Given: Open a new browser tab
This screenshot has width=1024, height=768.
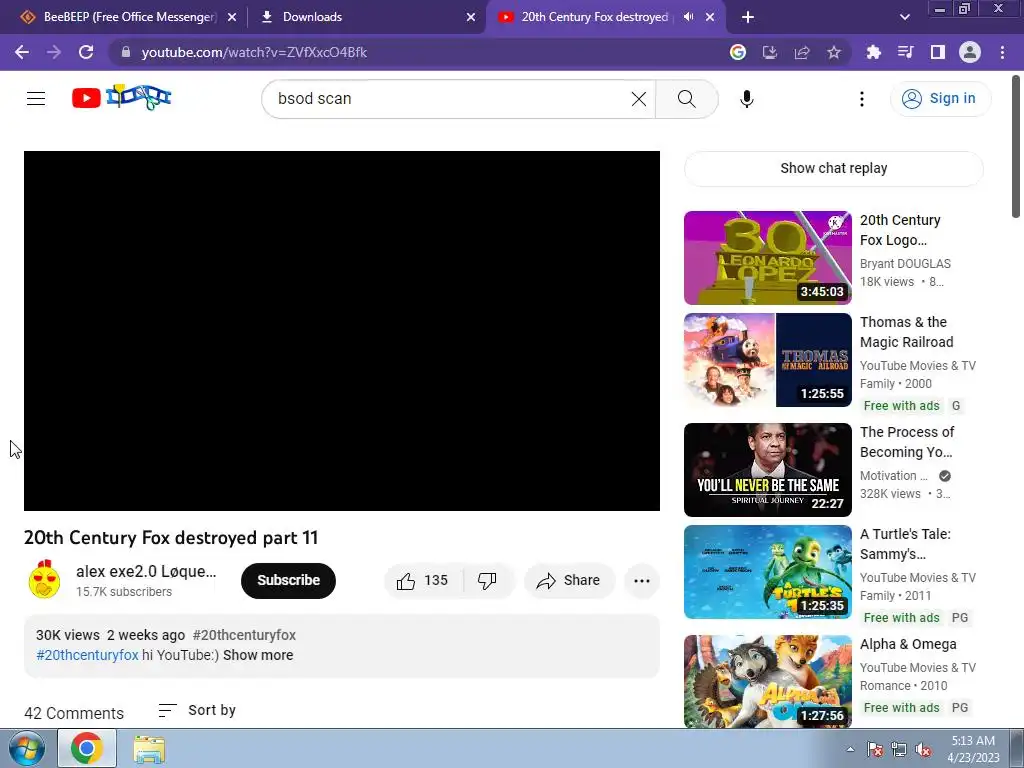Looking at the screenshot, I should point(748,17).
